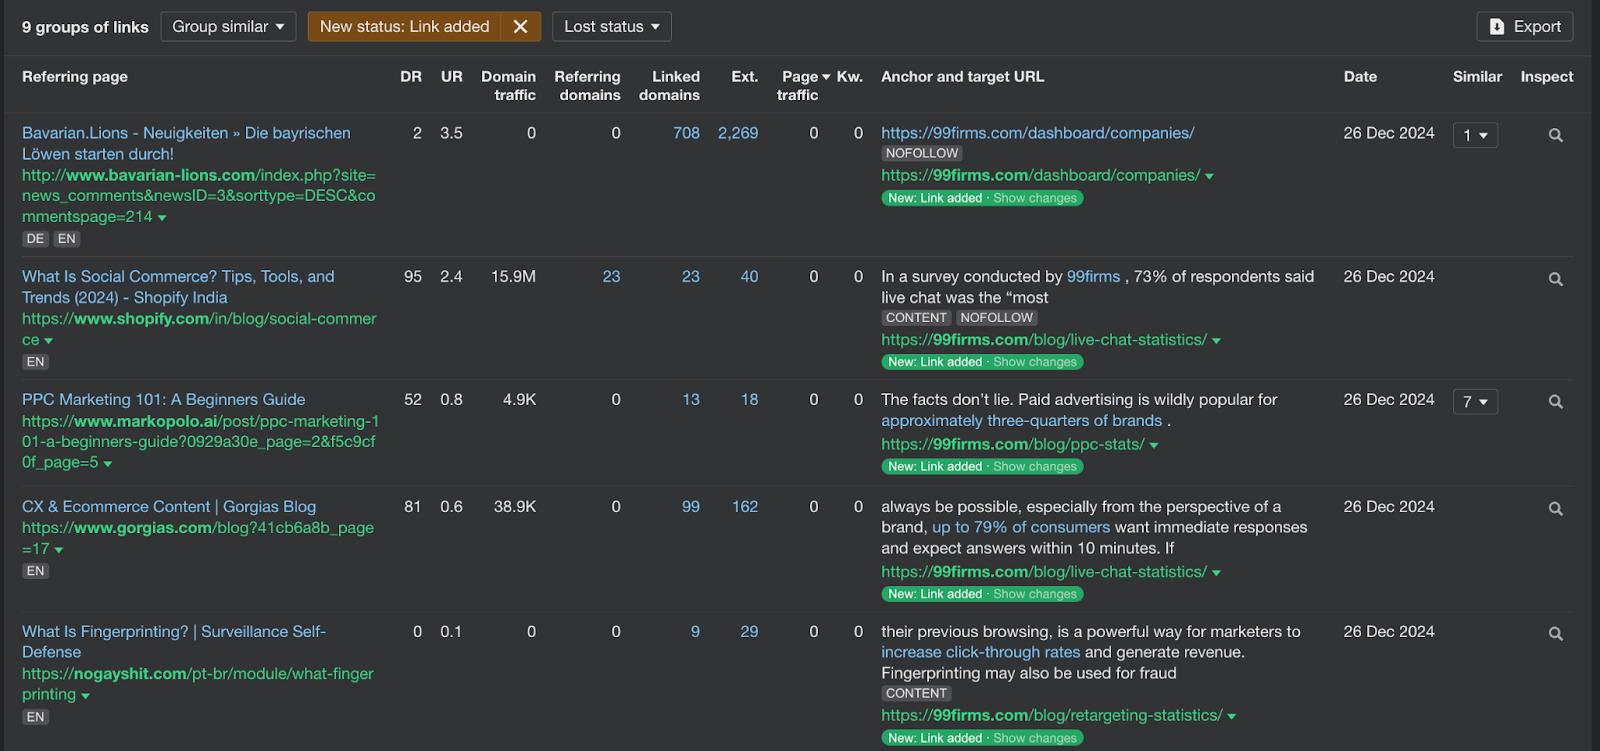Image resolution: width=1600 pixels, height=751 pixels.
Task: Export the list of backlinks
Action: (1525, 27)
